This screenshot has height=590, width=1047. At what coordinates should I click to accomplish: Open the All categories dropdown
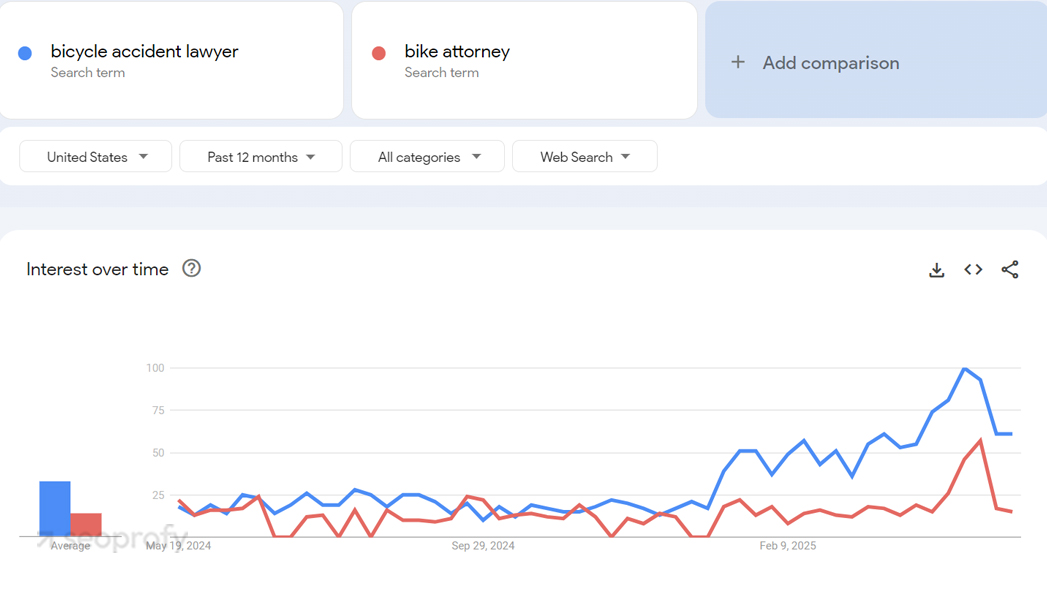[x=427, y=157]
